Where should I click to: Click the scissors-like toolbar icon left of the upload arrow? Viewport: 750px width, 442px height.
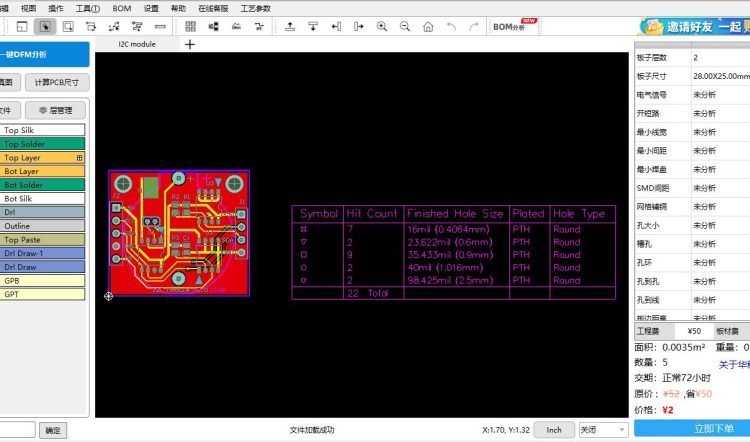point(259,27)
